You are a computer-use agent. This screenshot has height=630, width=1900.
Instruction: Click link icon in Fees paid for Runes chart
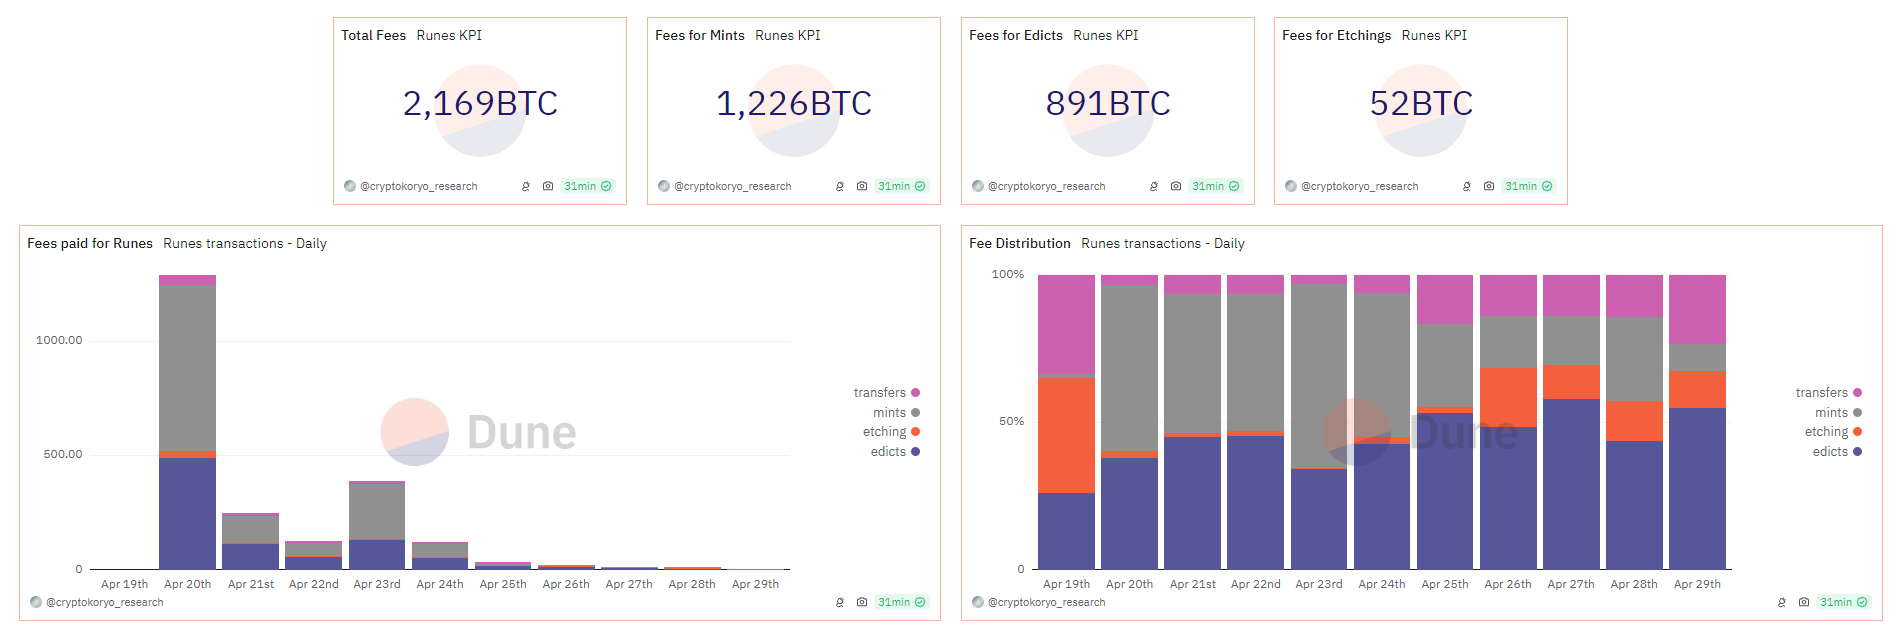[840, 602]
